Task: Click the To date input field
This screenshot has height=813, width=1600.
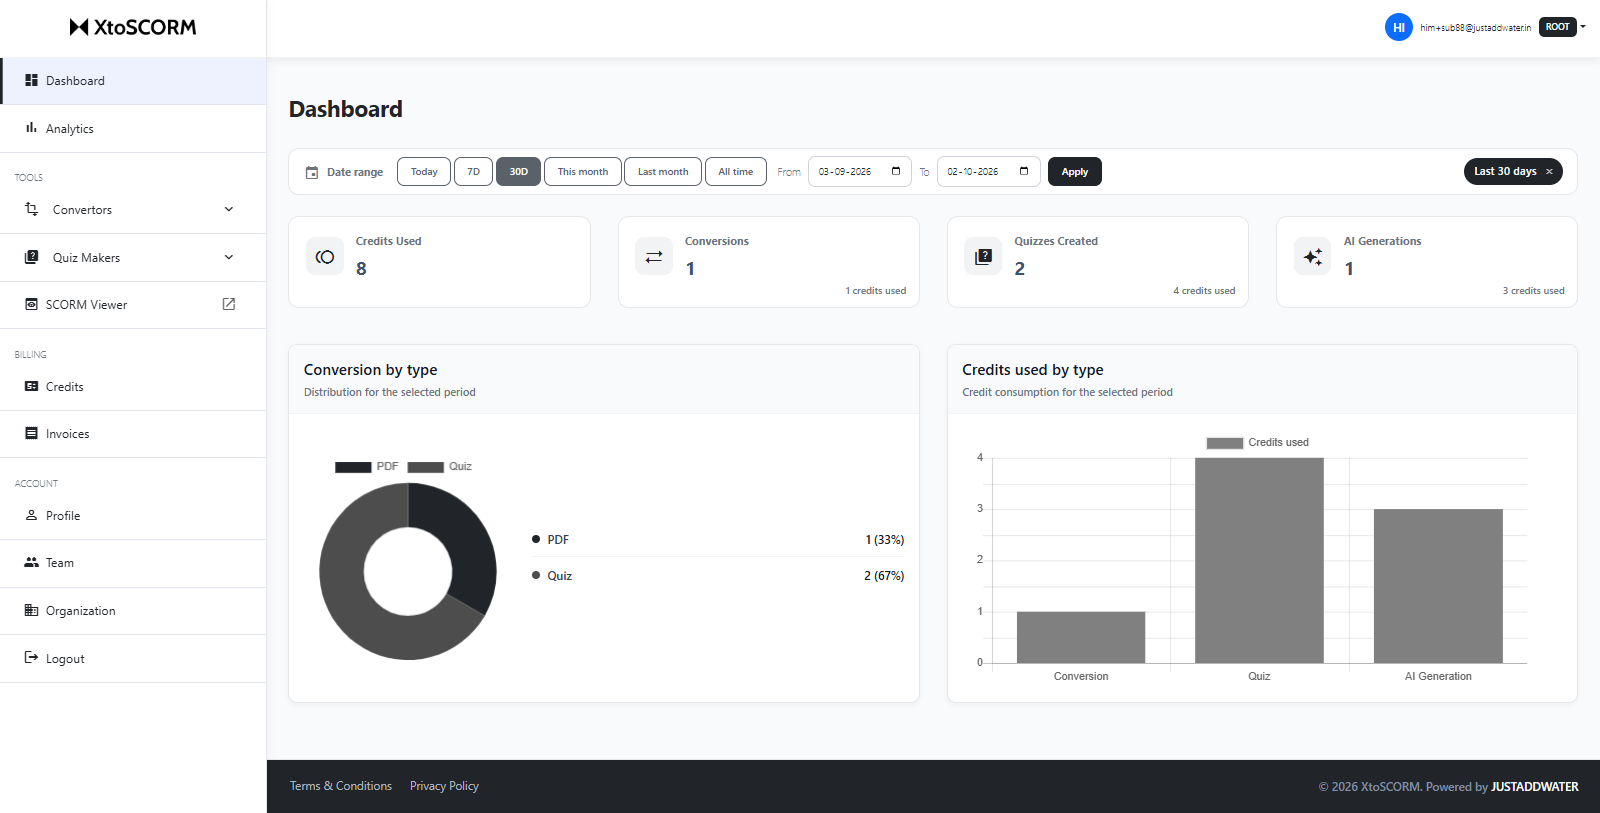Action: point(989,172)
